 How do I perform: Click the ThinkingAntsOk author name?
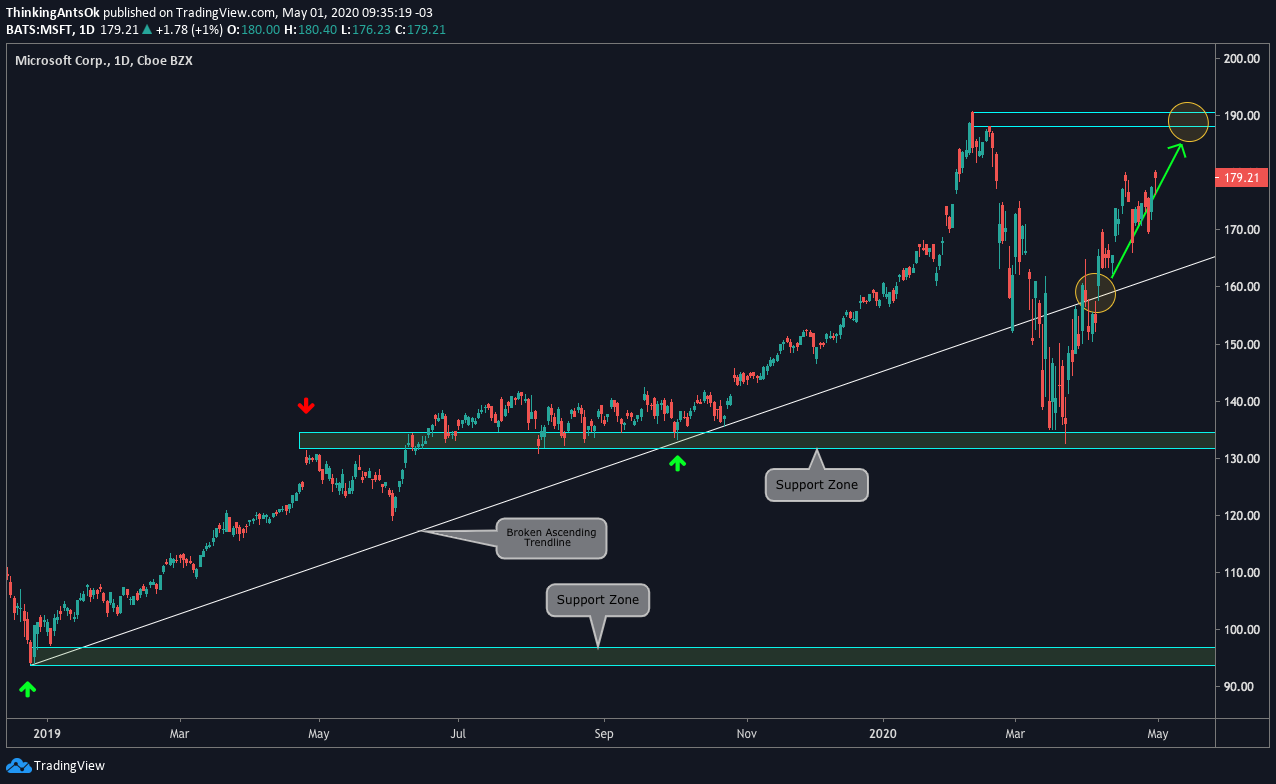pyautogui.click(x=51, y=14)
